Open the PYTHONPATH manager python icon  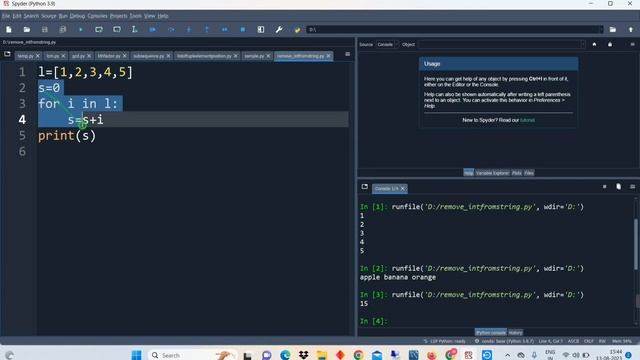coord(297,29)
